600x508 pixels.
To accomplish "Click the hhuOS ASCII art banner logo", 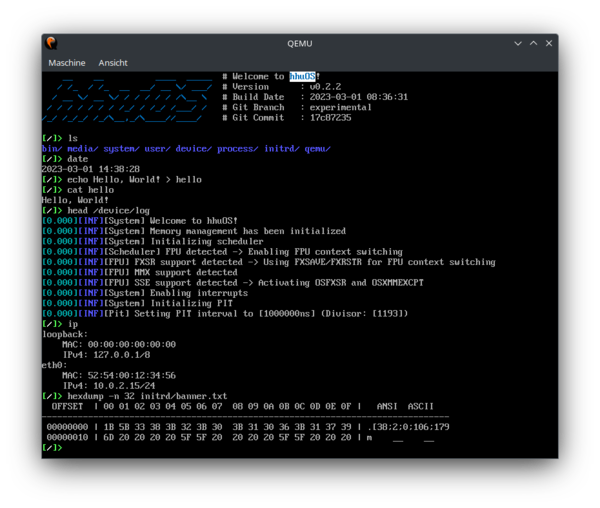I will pos(126,100).
